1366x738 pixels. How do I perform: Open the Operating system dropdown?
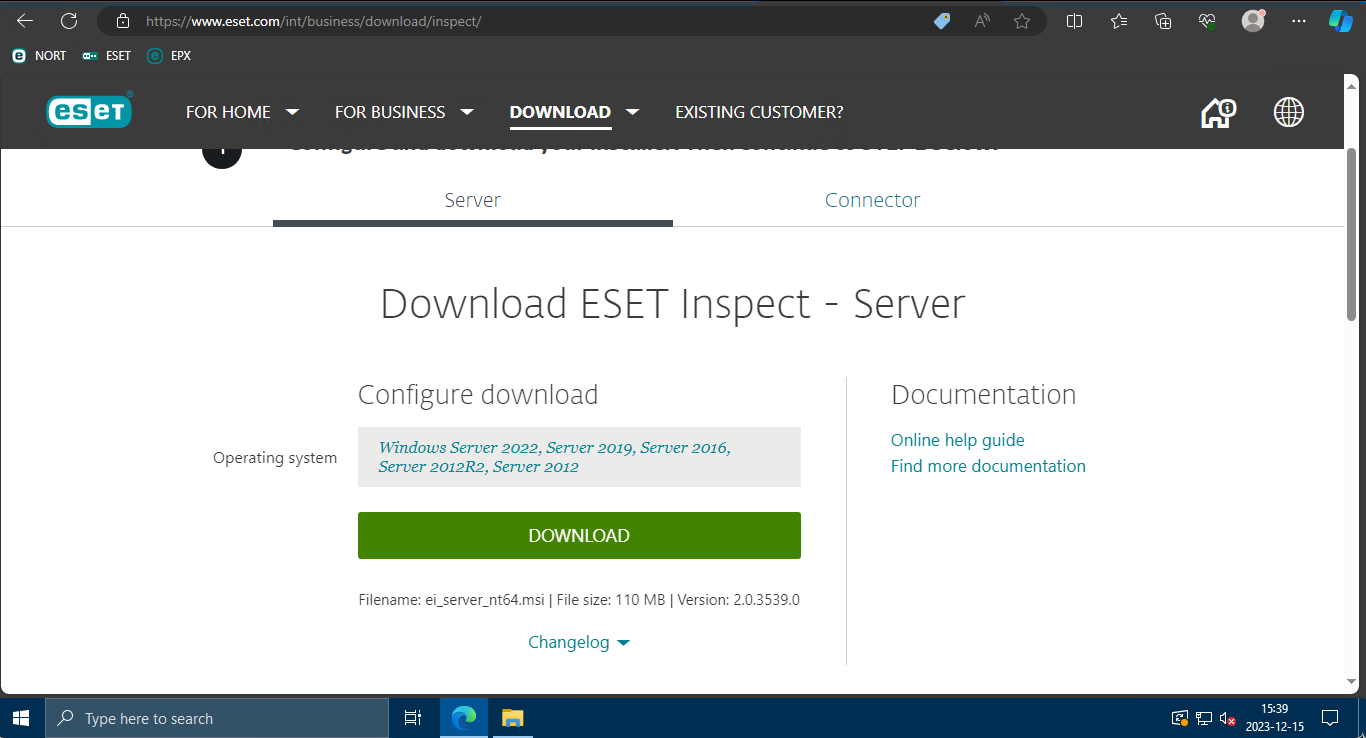tap(579, 457)
